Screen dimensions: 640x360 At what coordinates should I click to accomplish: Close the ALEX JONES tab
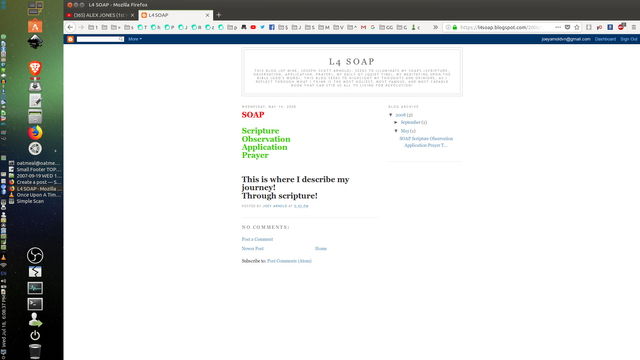132,15
